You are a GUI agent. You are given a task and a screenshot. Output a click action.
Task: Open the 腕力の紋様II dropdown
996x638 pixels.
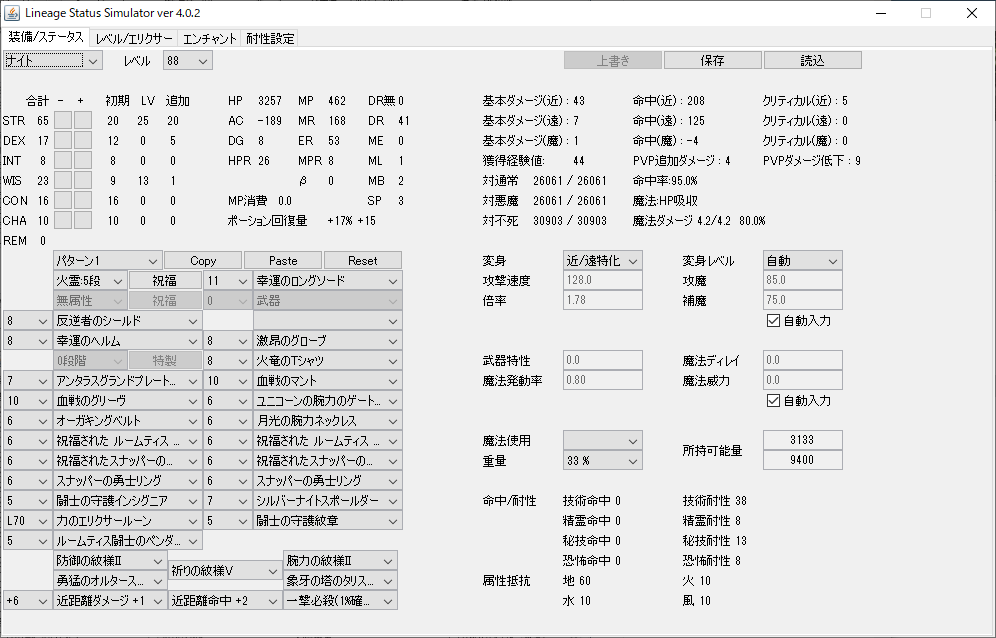click(x=340, y=561)
